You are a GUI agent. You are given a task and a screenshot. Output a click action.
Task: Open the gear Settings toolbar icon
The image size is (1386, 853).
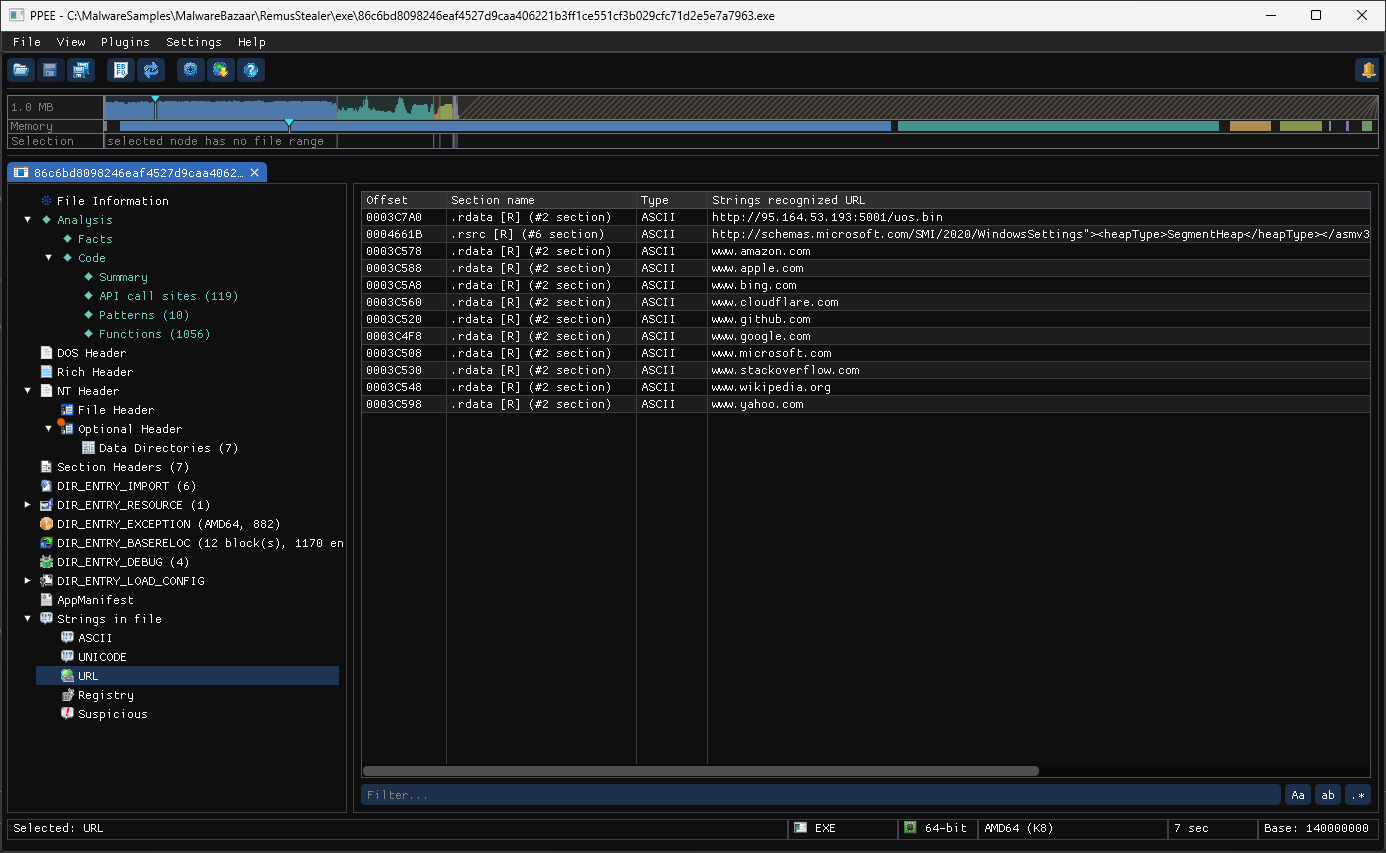click(191, 70)
